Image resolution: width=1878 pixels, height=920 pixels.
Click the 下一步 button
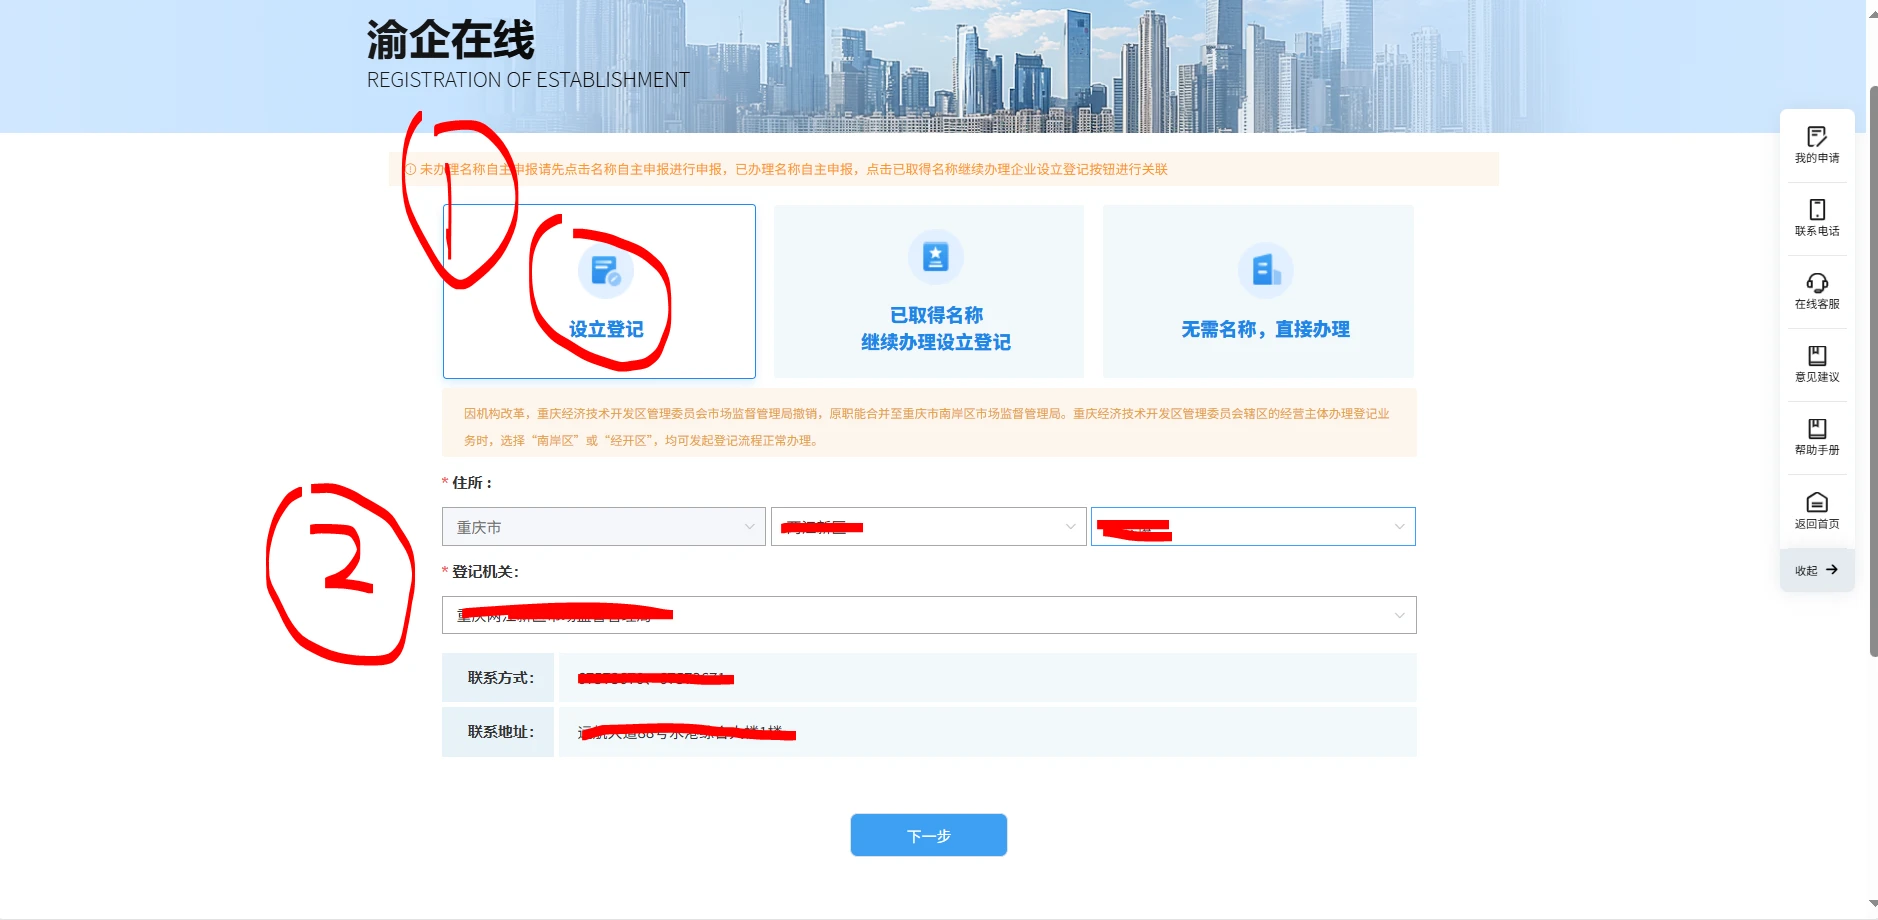point(928,835)
